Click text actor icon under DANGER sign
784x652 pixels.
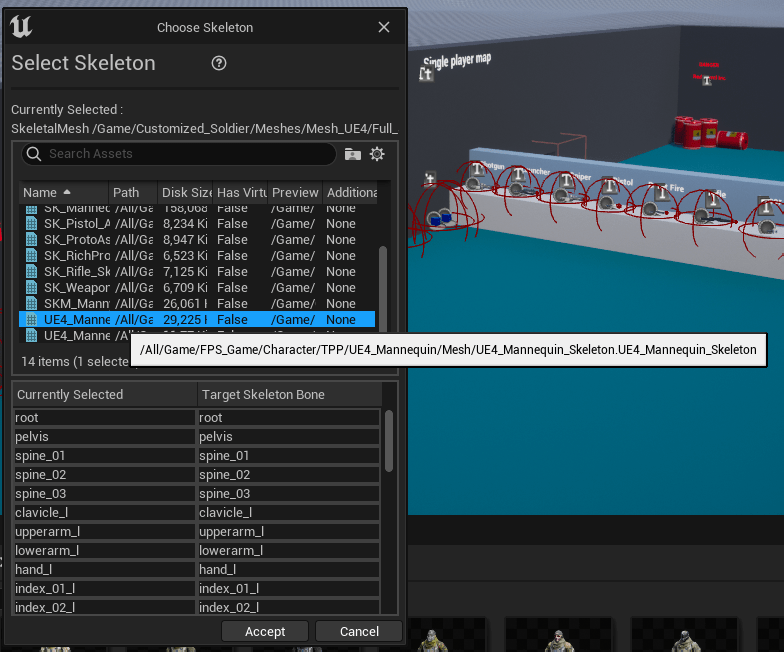(707, 81)
